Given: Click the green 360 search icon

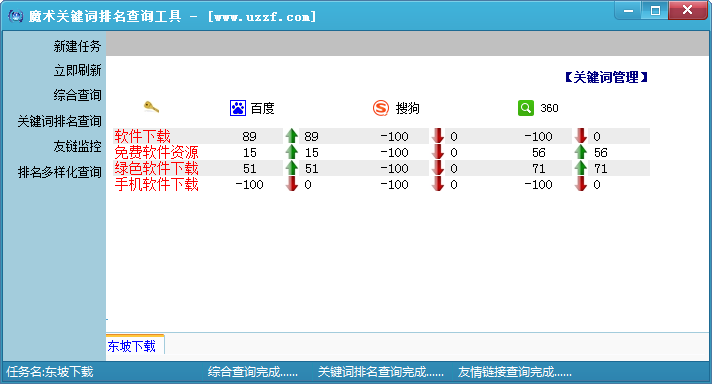Looking at the screenshot, I should pos(526,108).
